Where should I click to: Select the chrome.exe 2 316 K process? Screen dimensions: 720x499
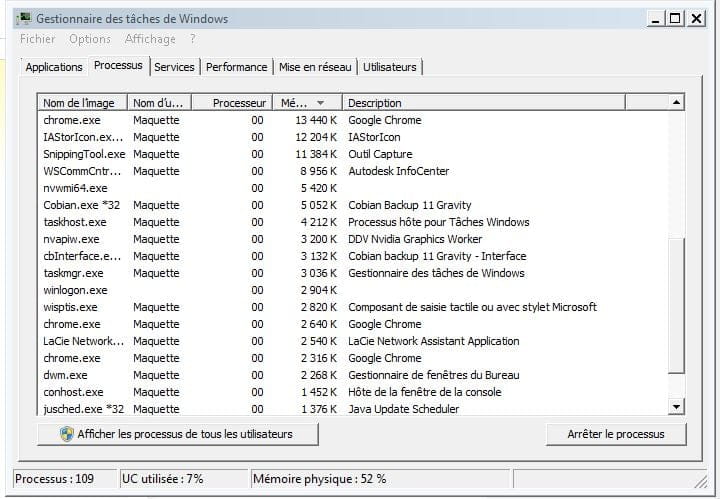pos(353,358)
